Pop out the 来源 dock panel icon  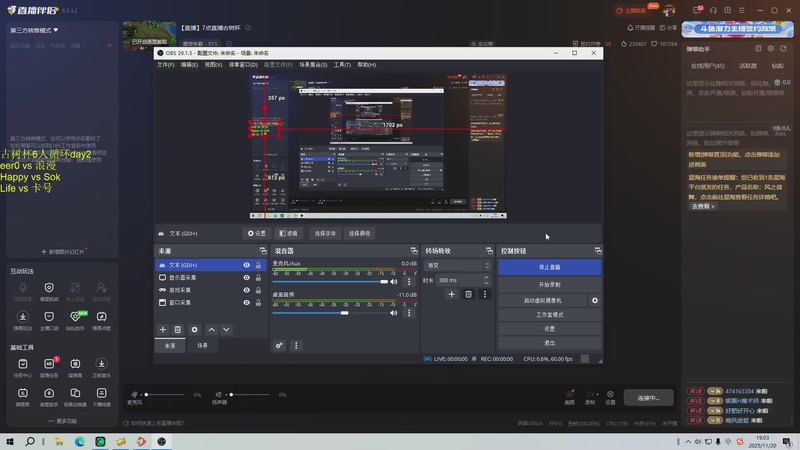(263, 251)
